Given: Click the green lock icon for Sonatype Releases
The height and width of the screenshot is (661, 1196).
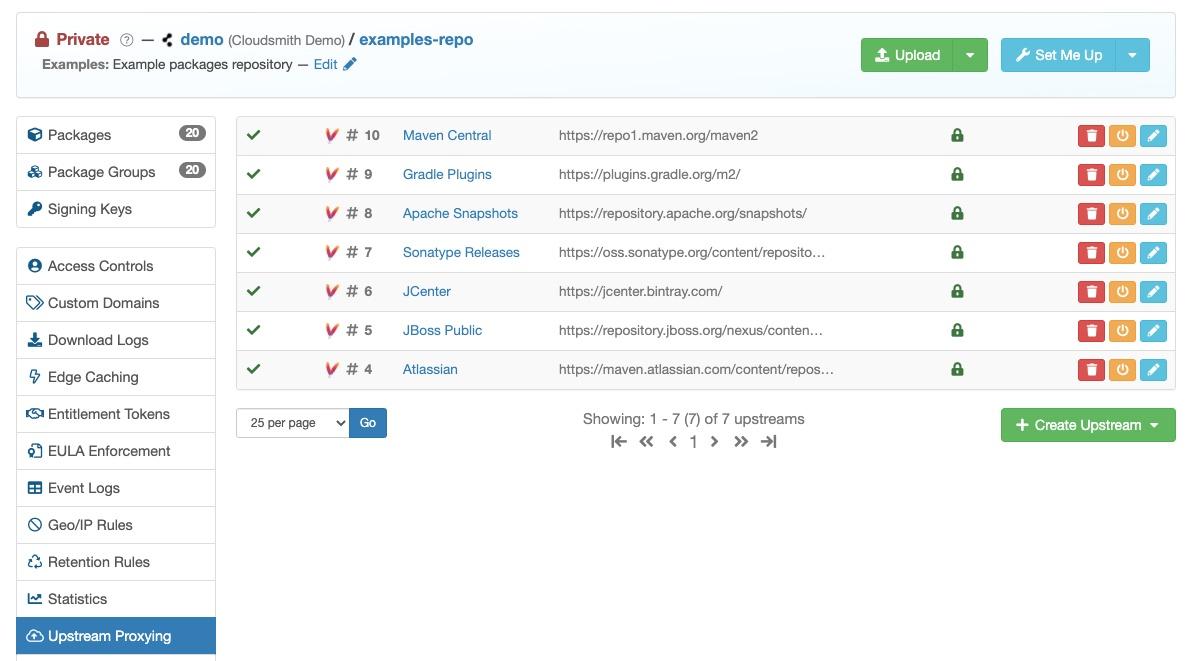Looking at the screenshot, I should (x=957, y=252).
